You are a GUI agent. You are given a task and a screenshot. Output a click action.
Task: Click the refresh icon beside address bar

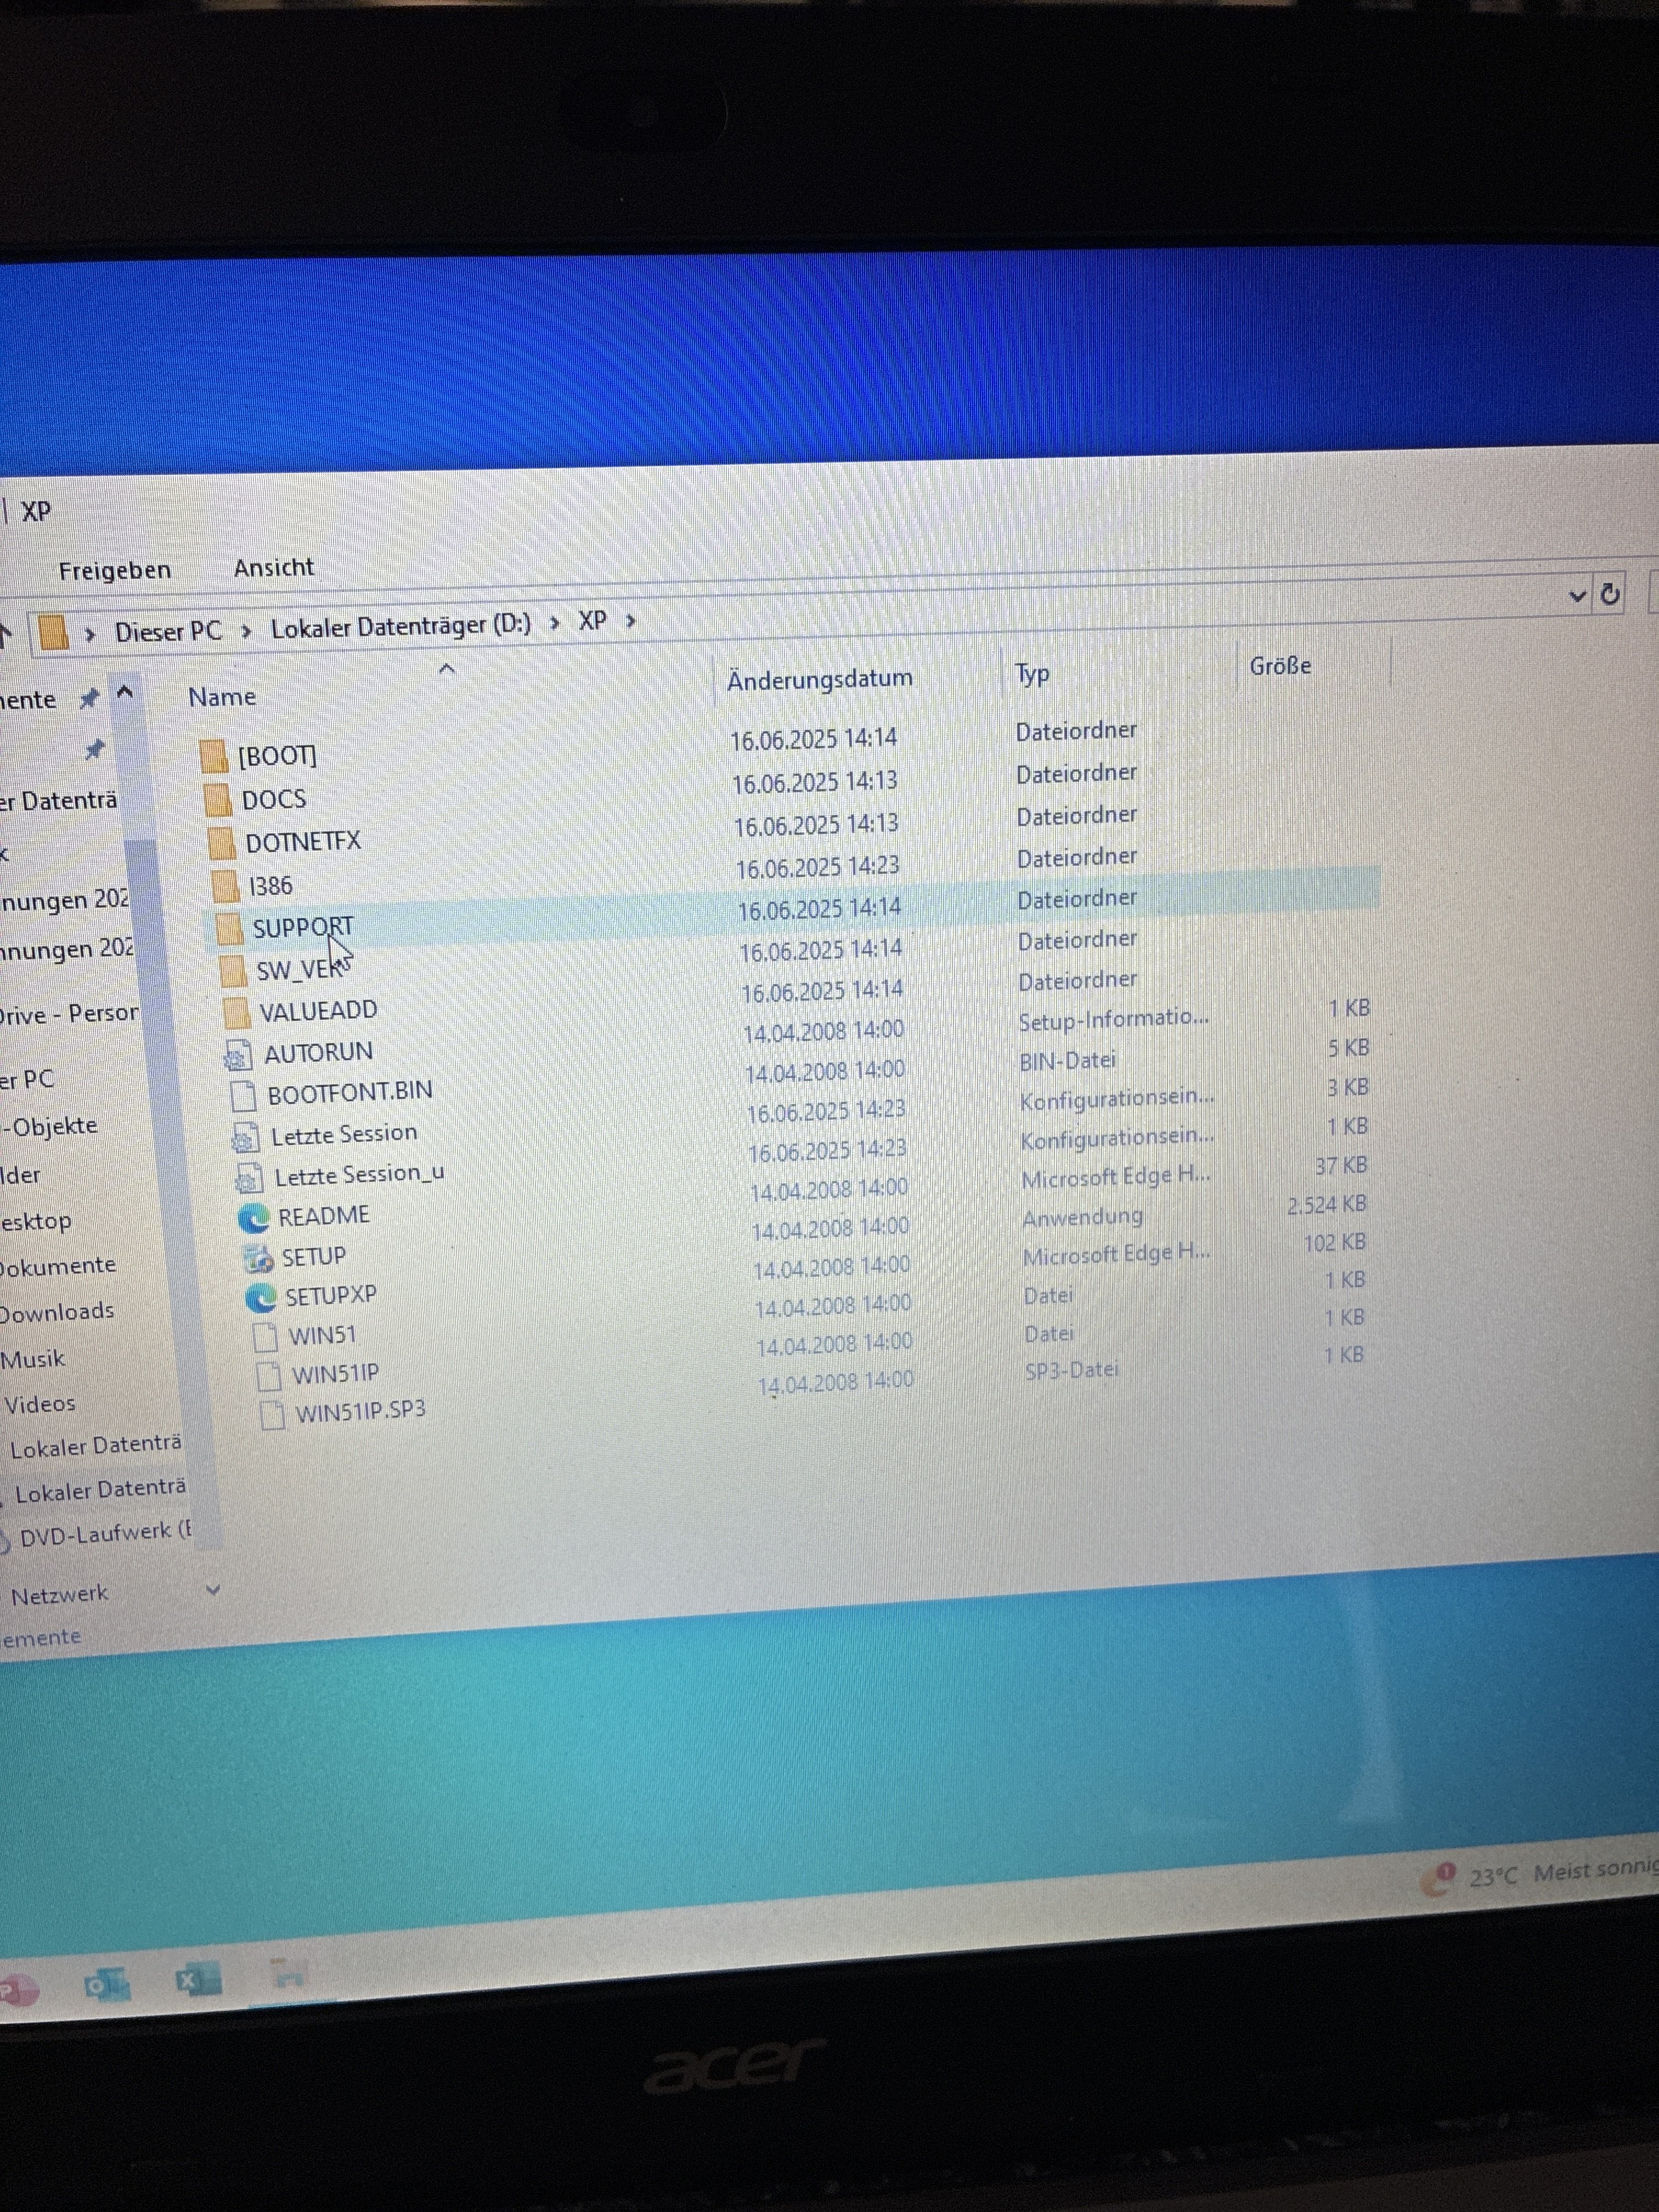coord(1610,594)
